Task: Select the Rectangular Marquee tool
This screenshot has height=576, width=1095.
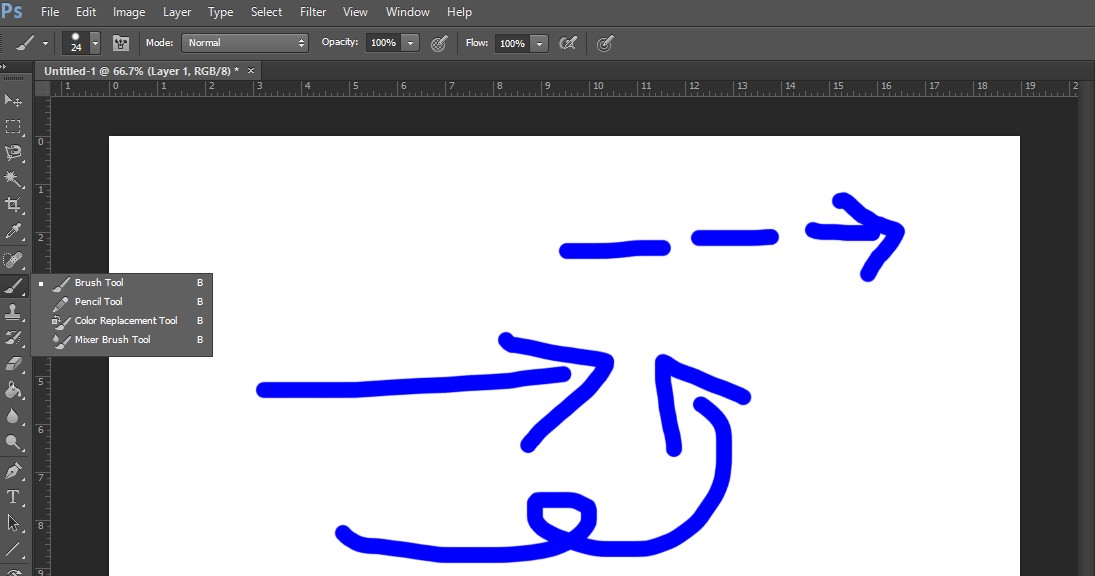Action: tap(13, 127)
